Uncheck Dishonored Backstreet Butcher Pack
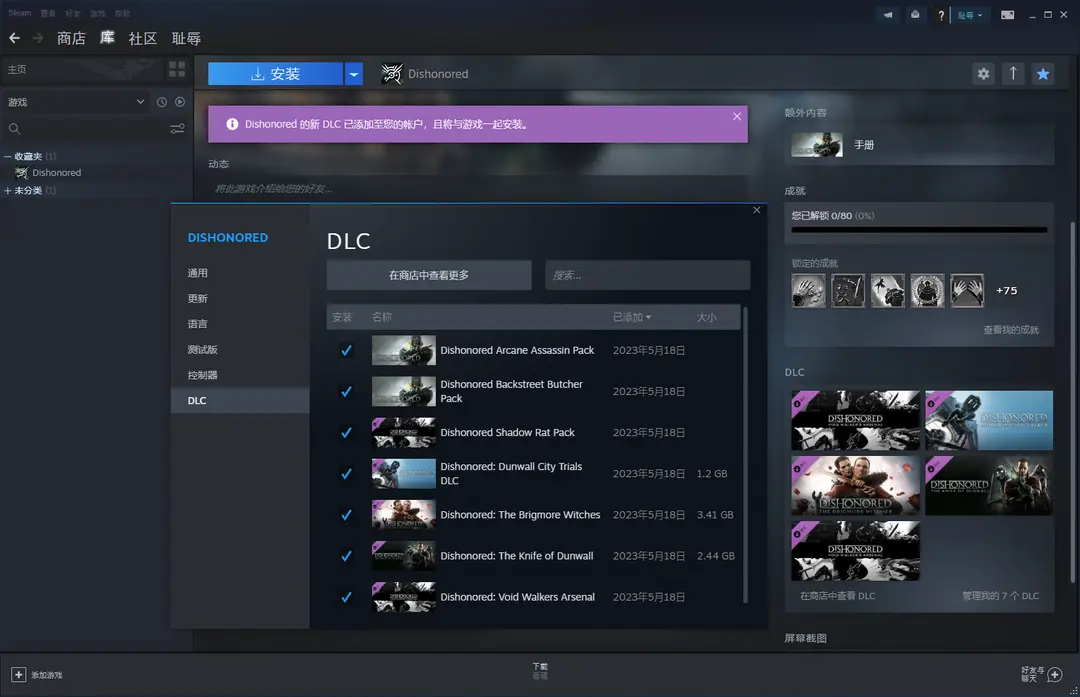This screenshot has height=697, width=1080. (346, 391)
